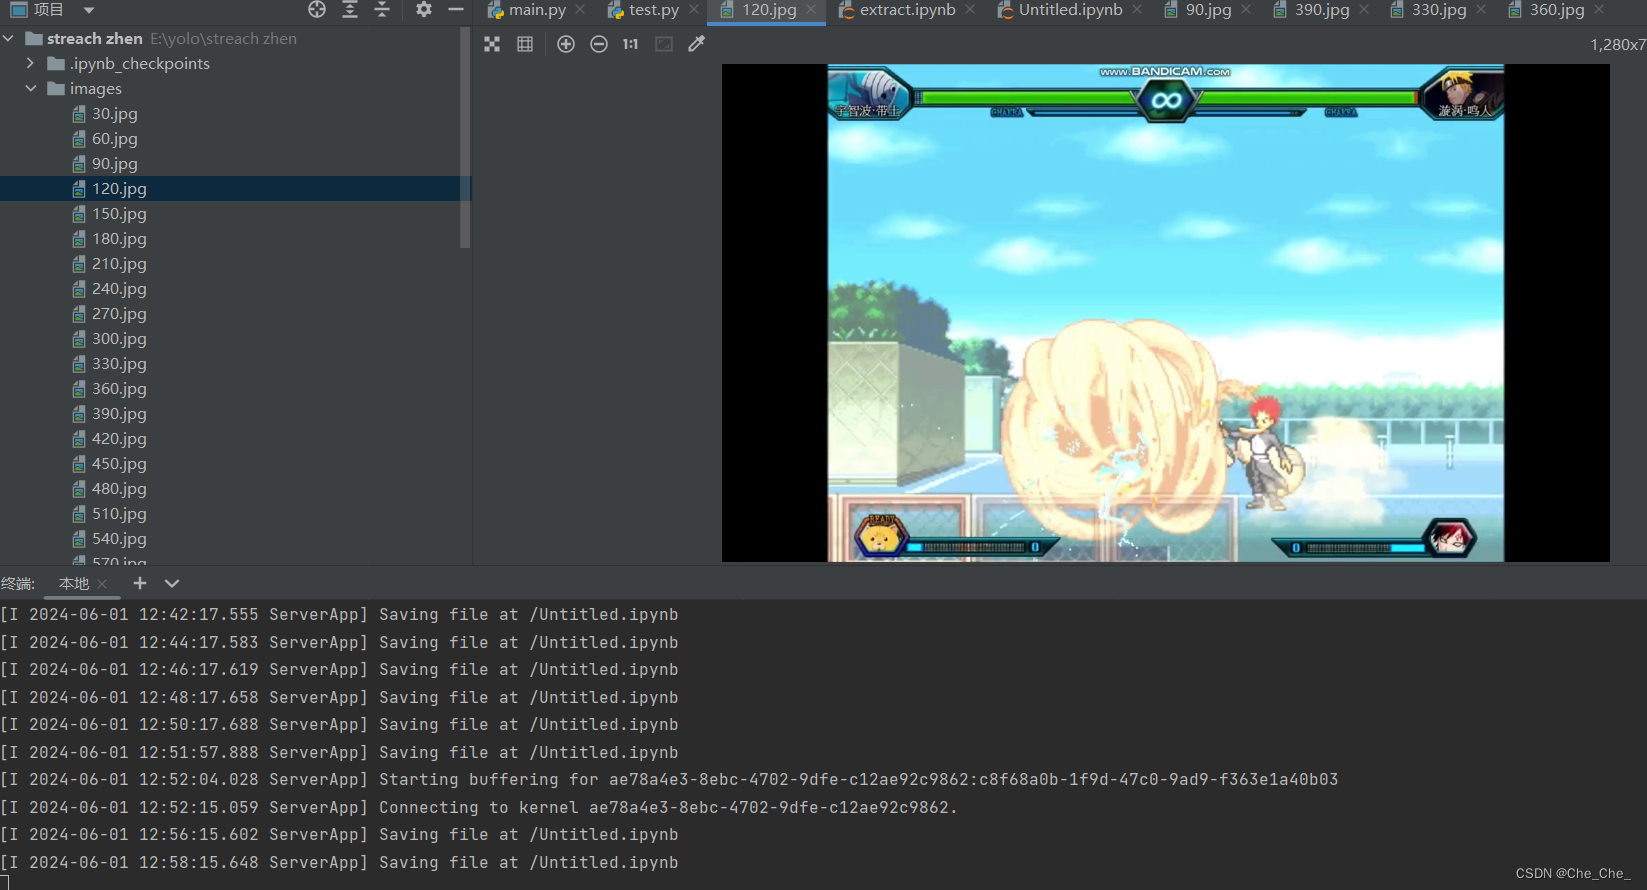Expand the .ipynb_checkpoints folder
Viewport: 1647px width, 890px height.
pos(30,63)
